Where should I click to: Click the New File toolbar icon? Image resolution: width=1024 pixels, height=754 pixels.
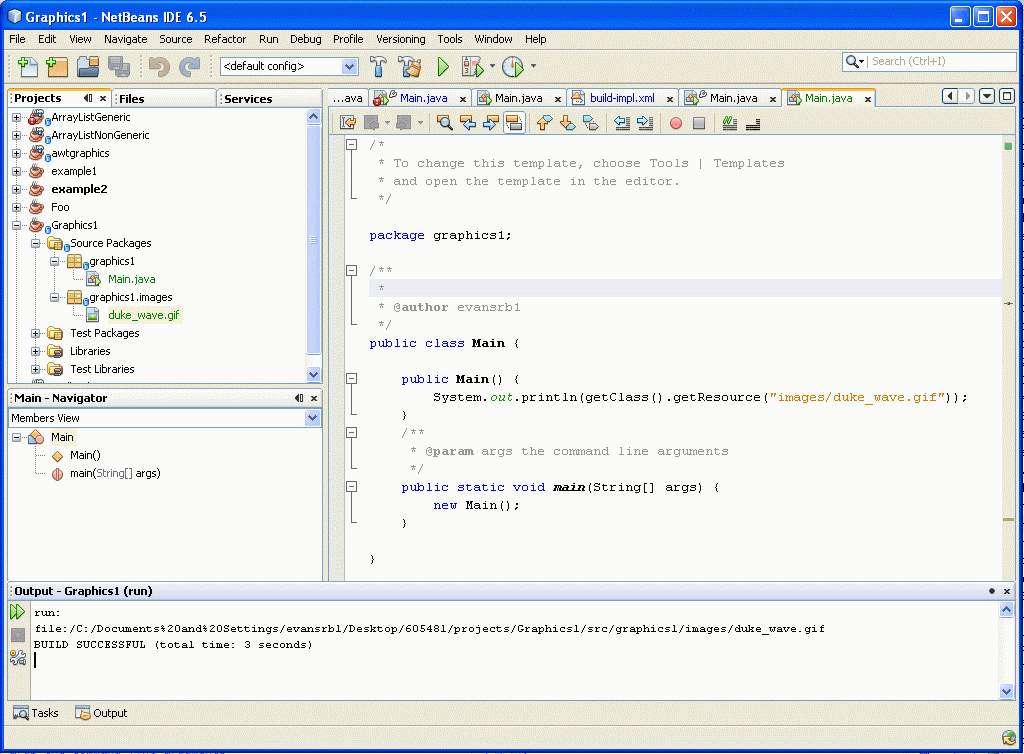point(27,67)
